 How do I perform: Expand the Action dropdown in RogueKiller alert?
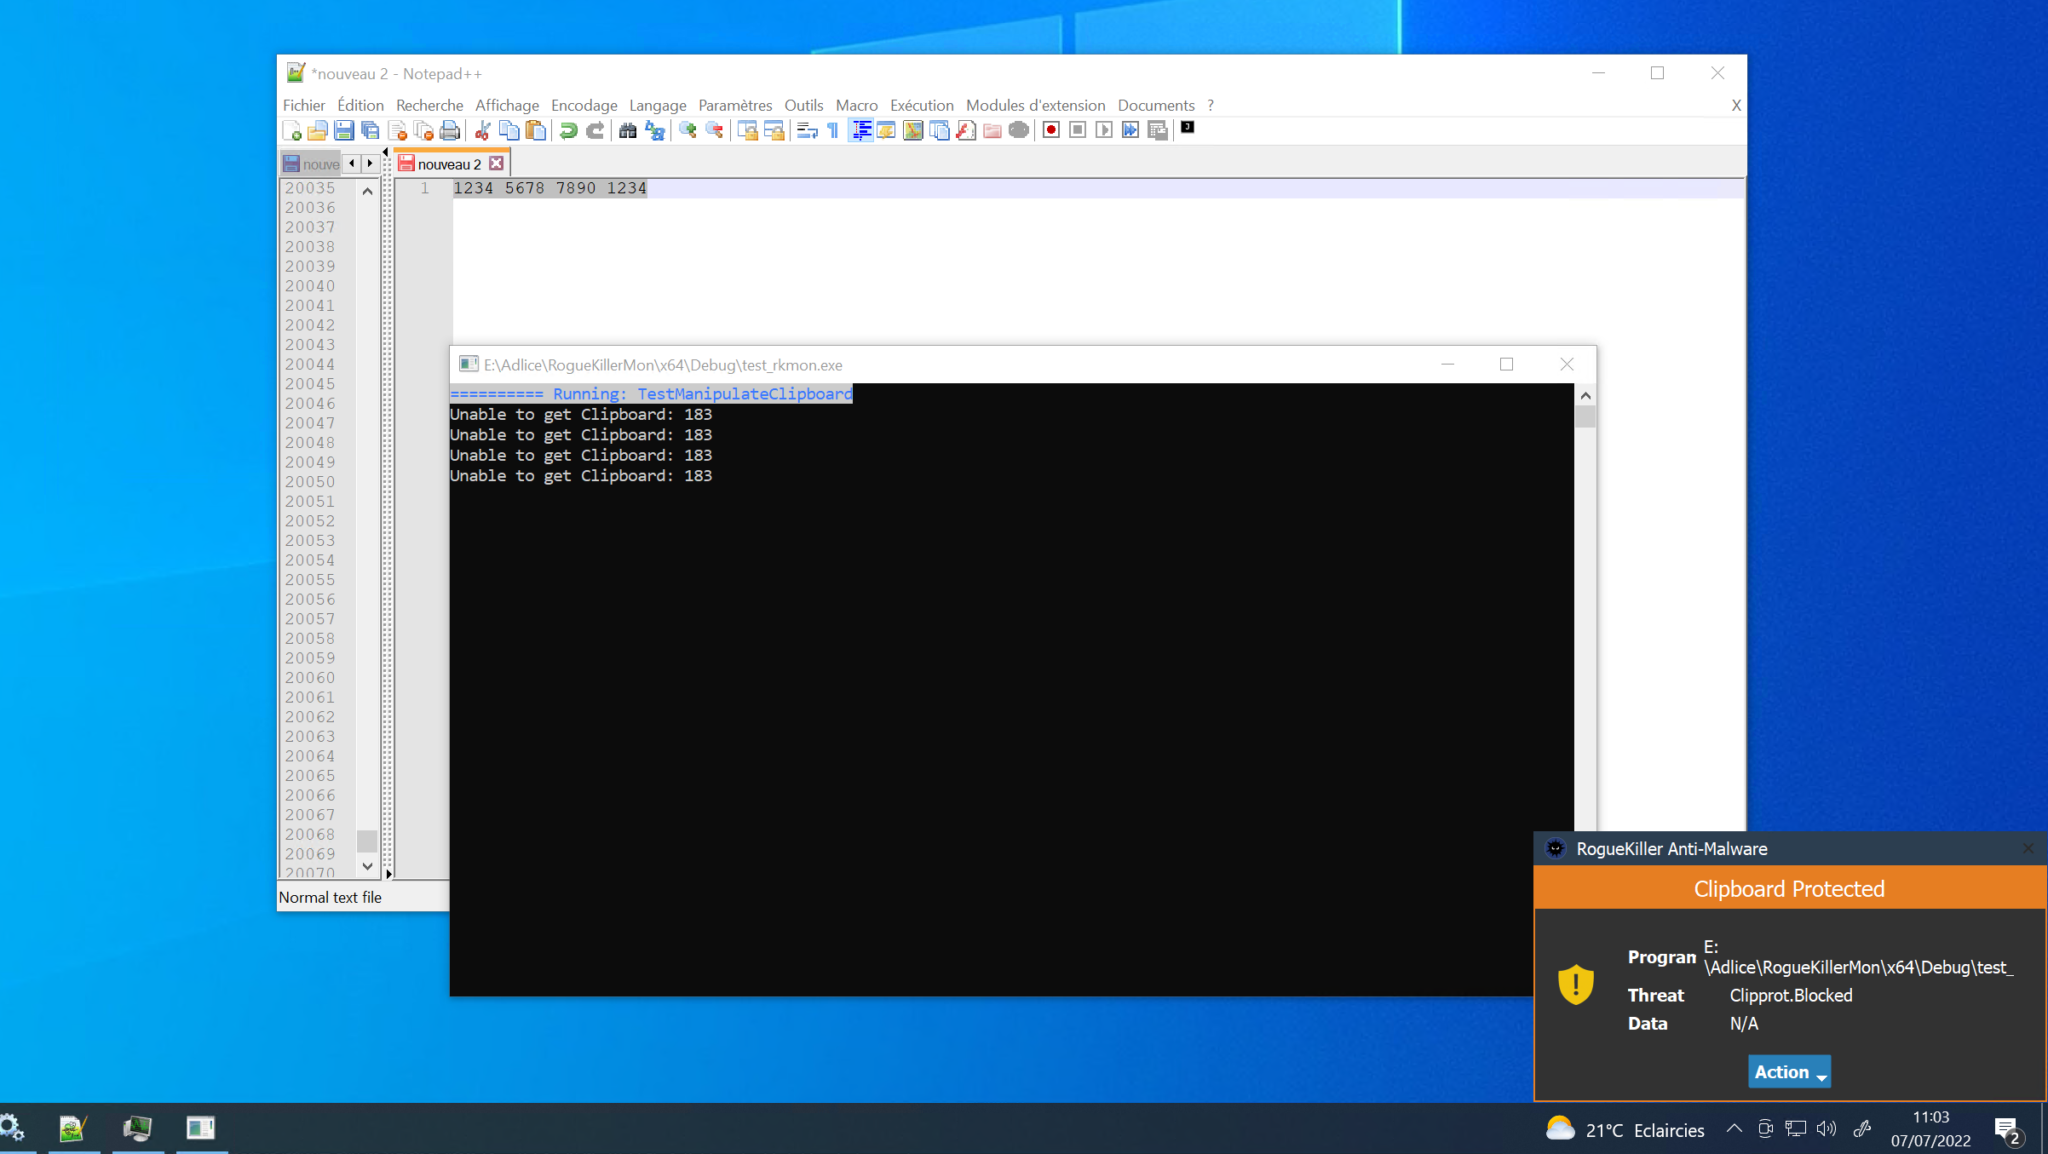coord(1789,1071)
